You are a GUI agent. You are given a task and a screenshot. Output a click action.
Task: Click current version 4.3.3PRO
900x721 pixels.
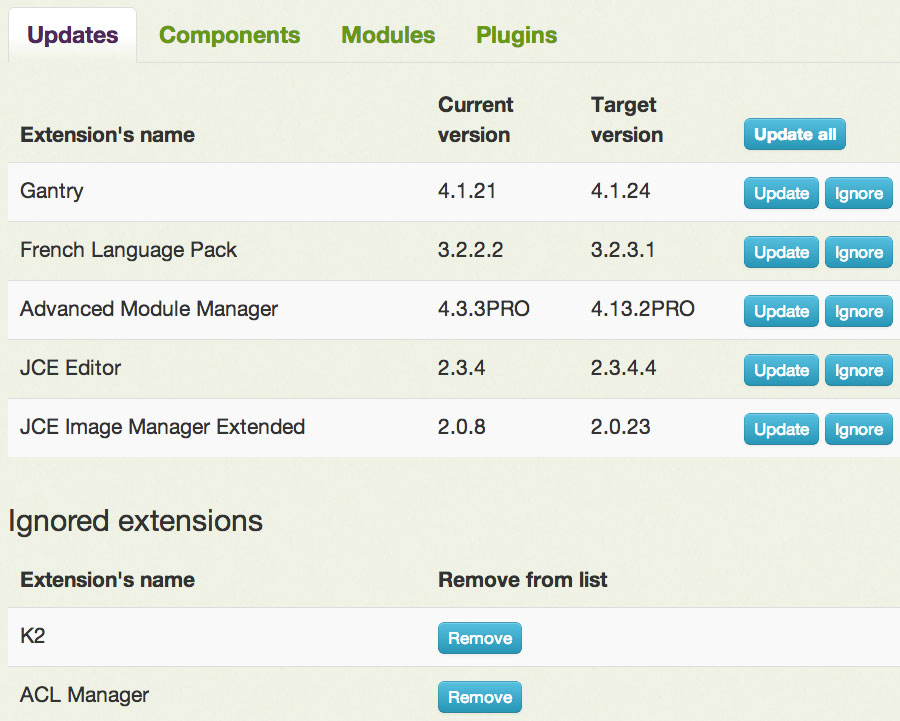[483, 309]
